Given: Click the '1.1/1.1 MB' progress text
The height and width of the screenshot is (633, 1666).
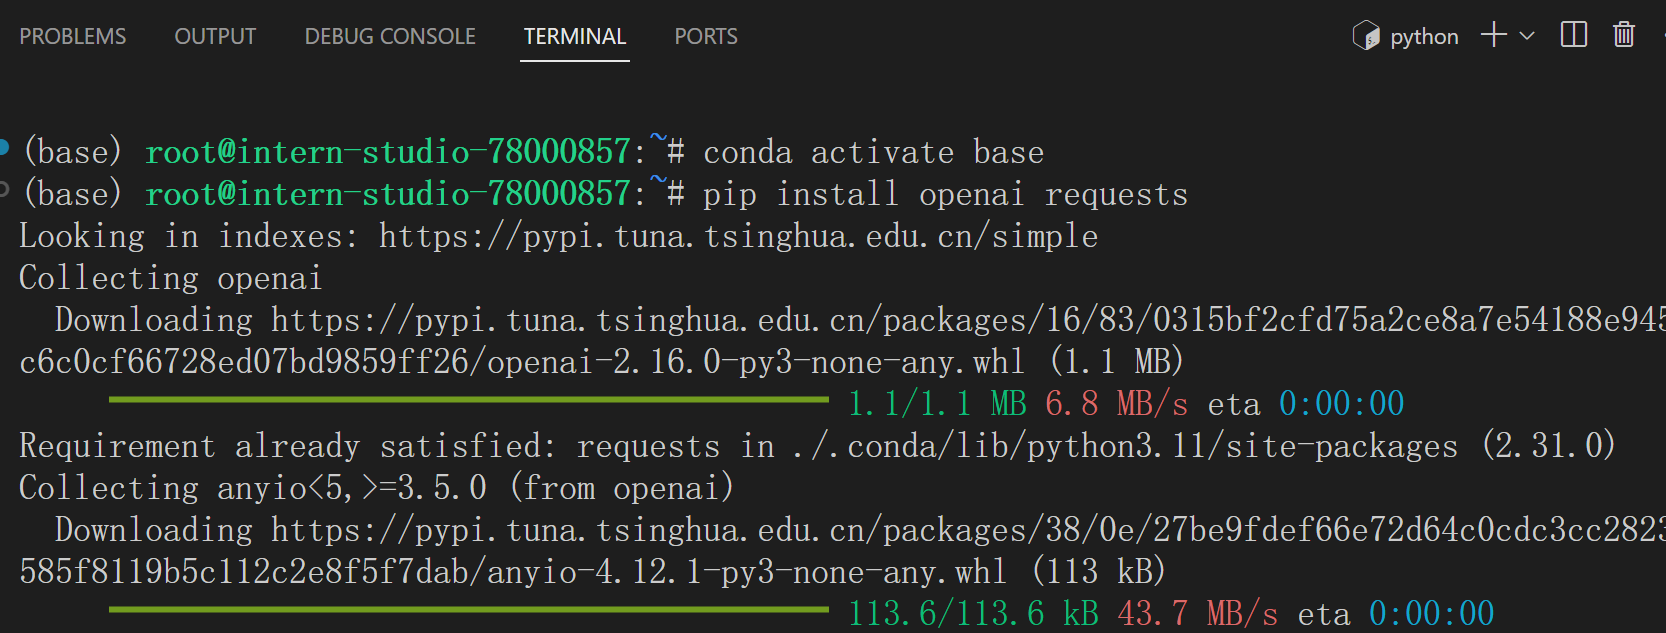Looking at the screenshot, I should [x=937, y=404].
